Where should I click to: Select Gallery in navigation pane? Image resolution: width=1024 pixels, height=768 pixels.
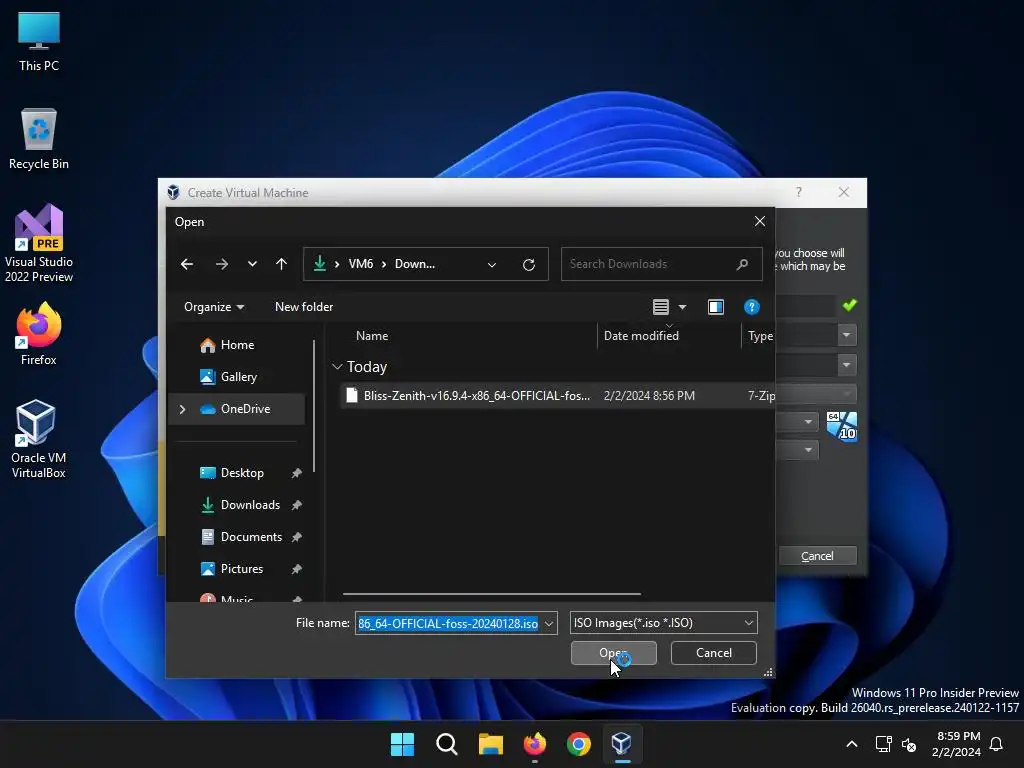point(236,377)
